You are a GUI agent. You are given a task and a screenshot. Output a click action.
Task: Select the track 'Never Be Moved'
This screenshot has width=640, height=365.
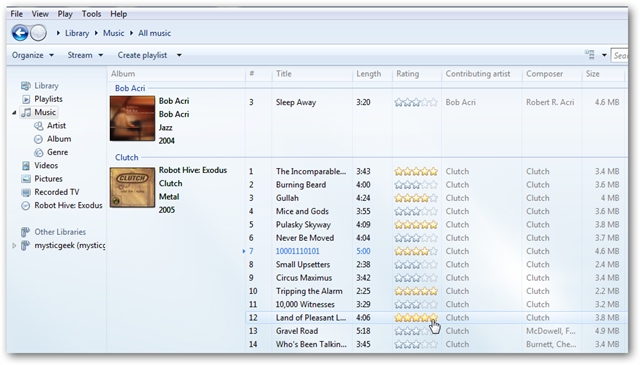tap(305, 238)
